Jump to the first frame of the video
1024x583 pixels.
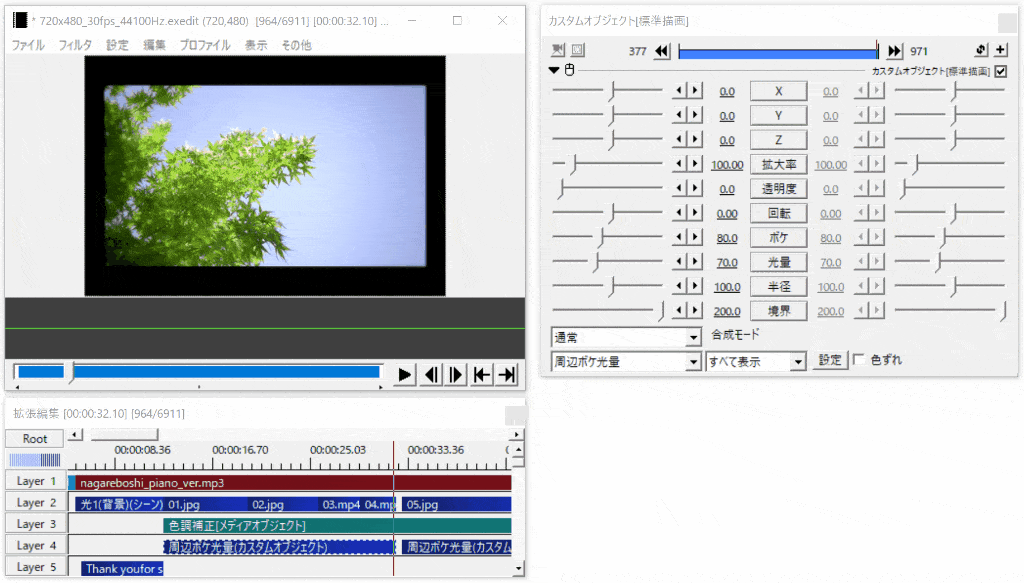point(482,375)
